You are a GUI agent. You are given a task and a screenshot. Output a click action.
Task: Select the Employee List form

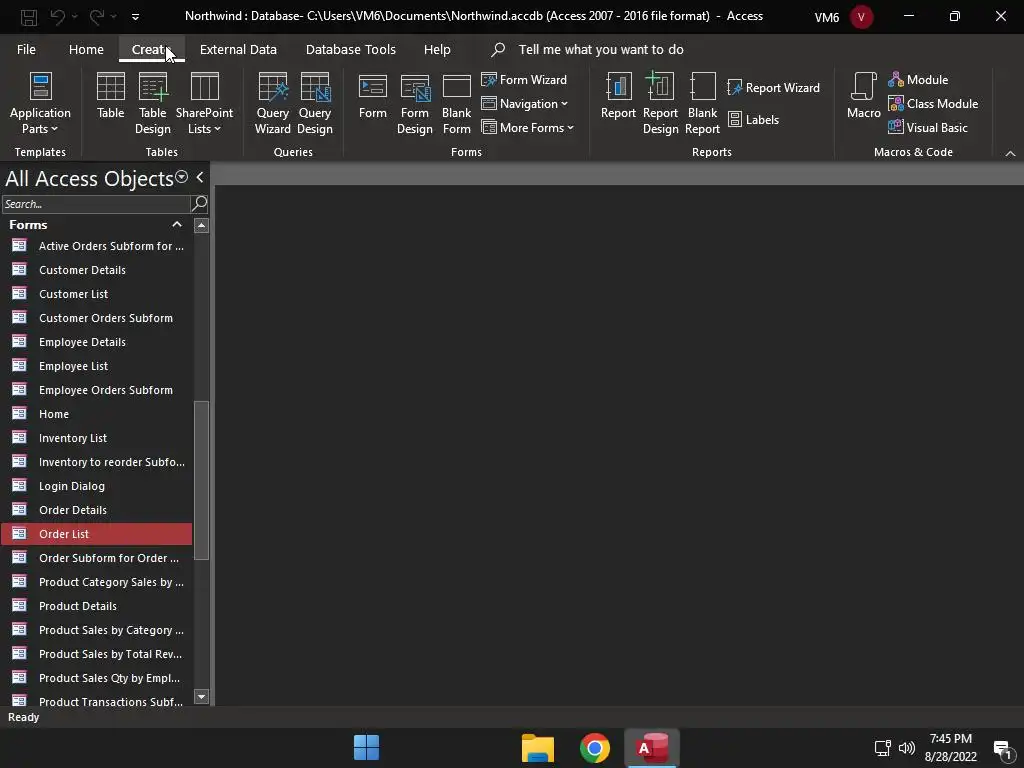point(97,366)
